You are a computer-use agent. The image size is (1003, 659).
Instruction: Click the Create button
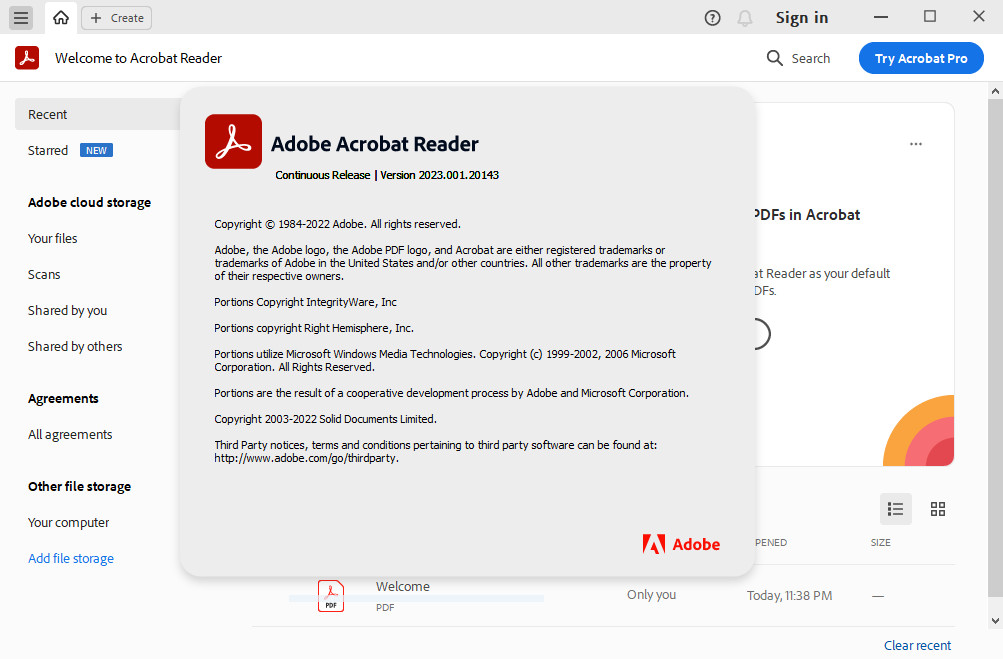click(116, 18)
